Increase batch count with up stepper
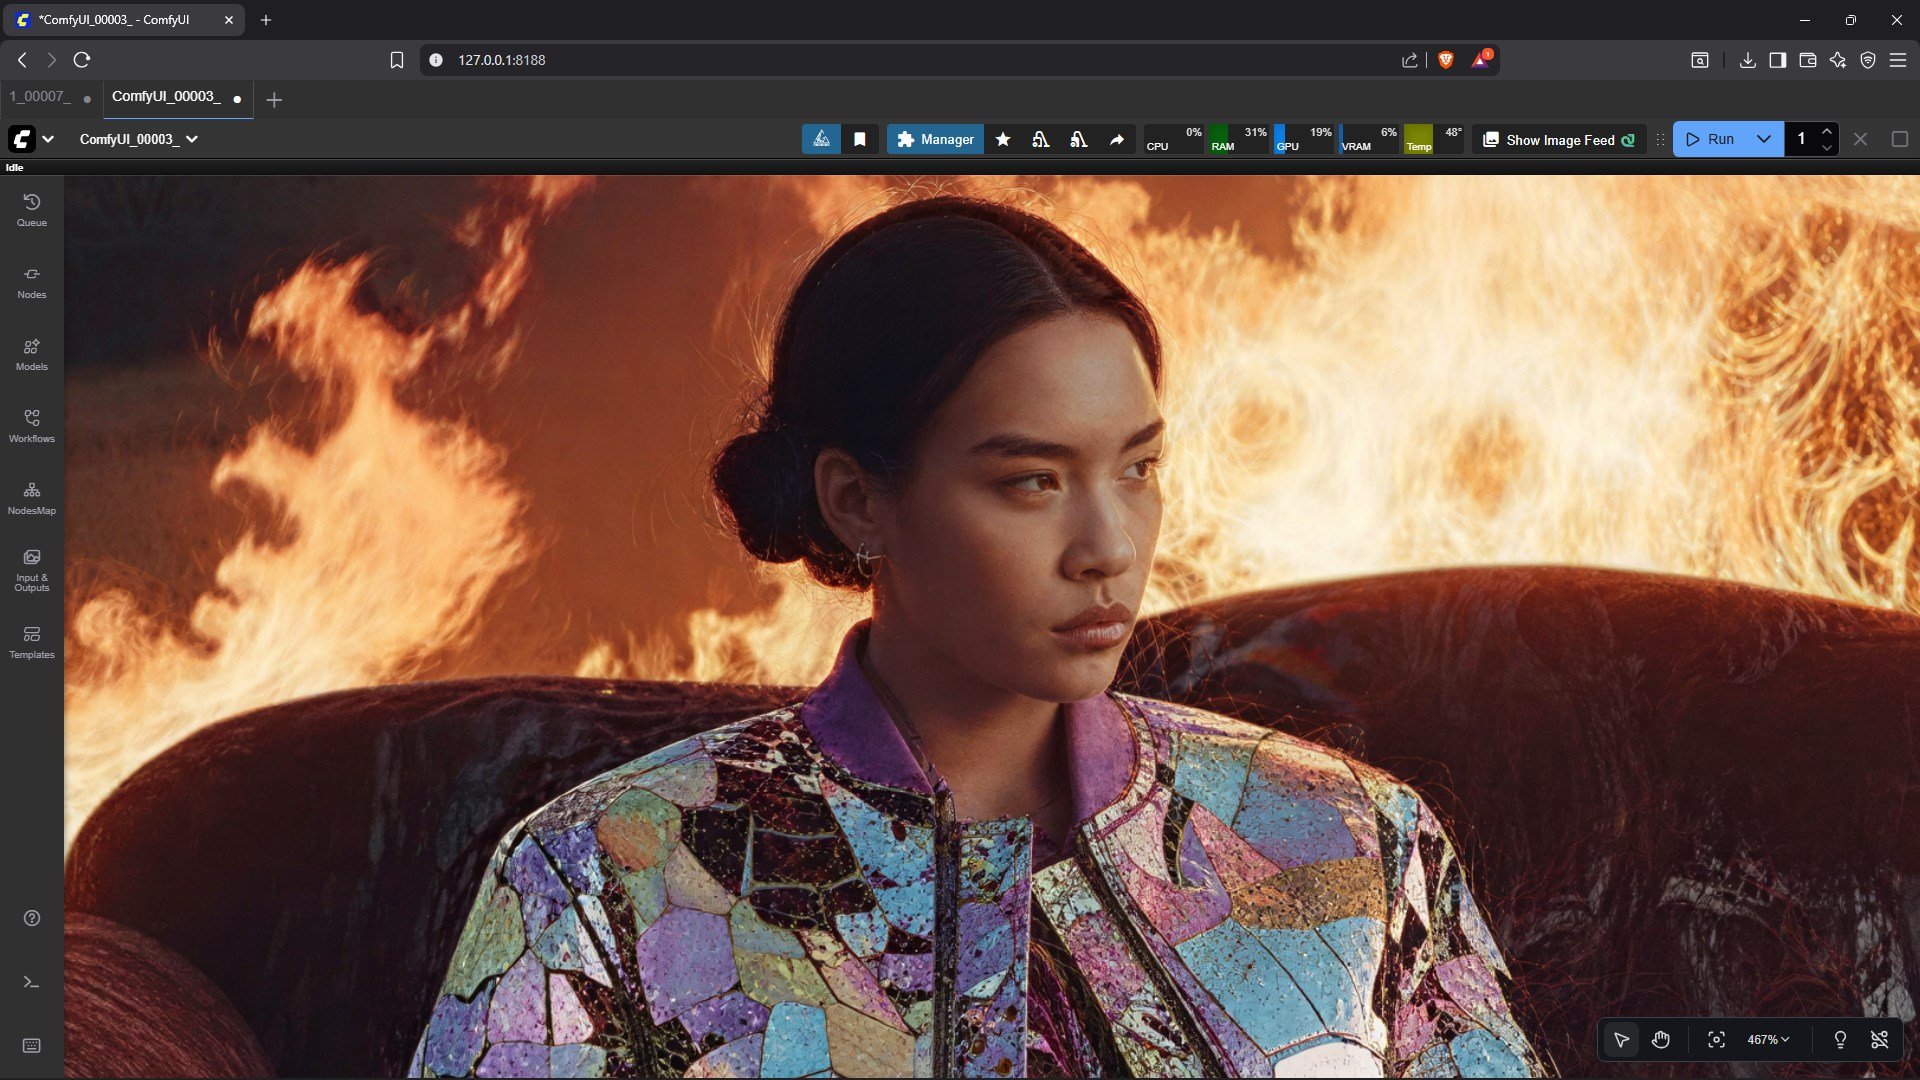Screen dimensions: 1920x1080 tap(1826, 132)
